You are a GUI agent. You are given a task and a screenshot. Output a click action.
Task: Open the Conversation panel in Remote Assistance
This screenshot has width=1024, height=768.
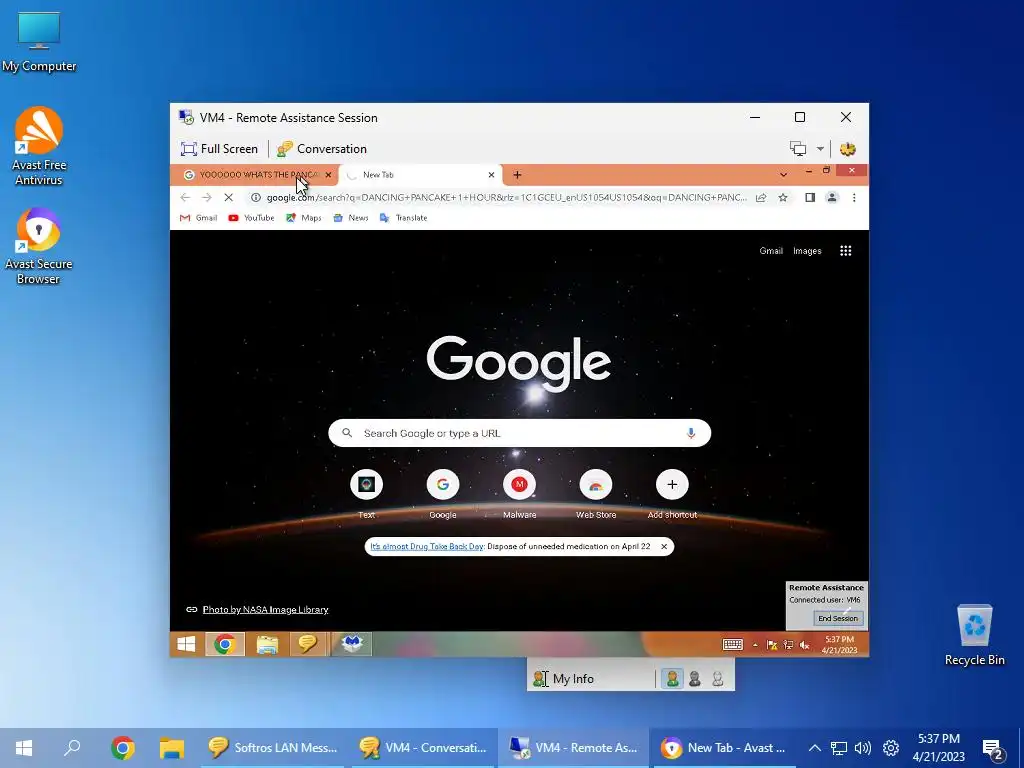pyautogui.click(x=321, y=149)
